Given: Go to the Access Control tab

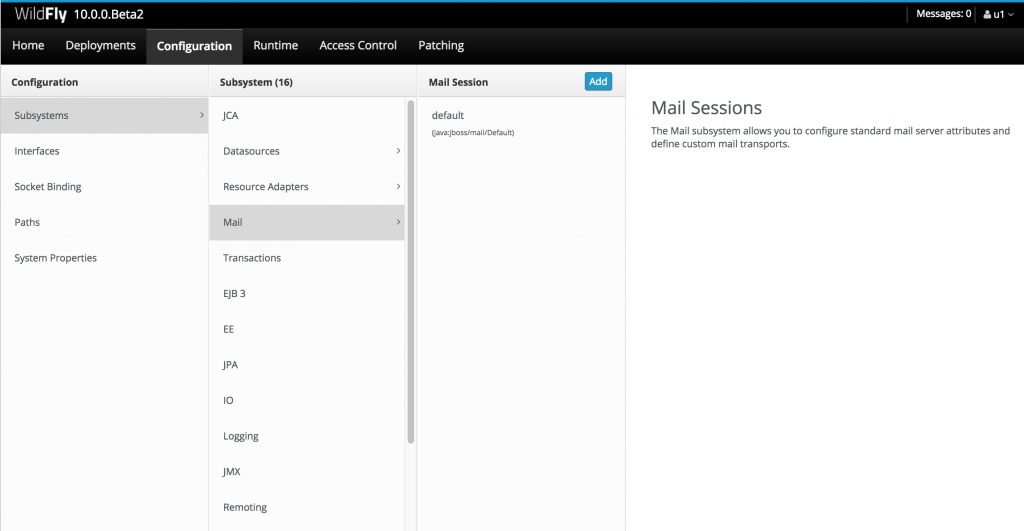Looking at the screenshot, I should tap(358, 45).
